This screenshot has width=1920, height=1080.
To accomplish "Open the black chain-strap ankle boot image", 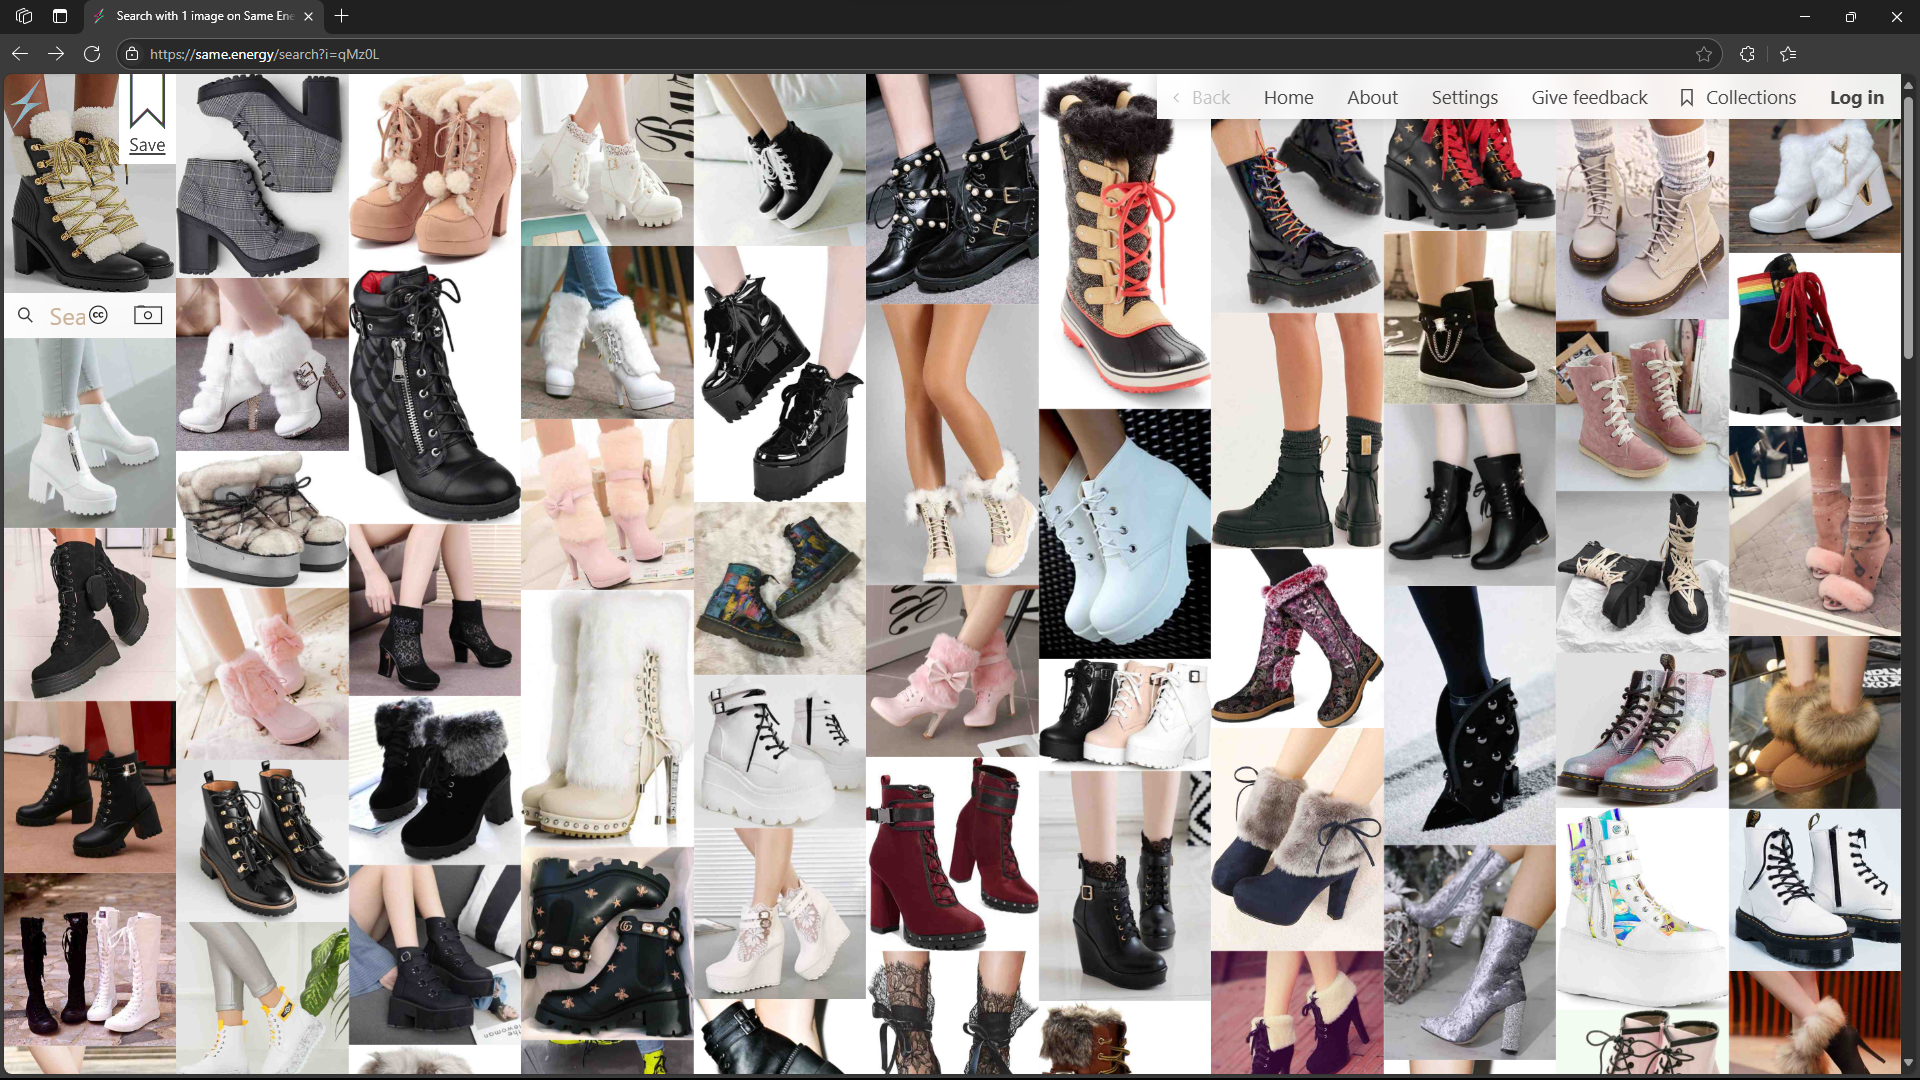I will pos(1469,317).
